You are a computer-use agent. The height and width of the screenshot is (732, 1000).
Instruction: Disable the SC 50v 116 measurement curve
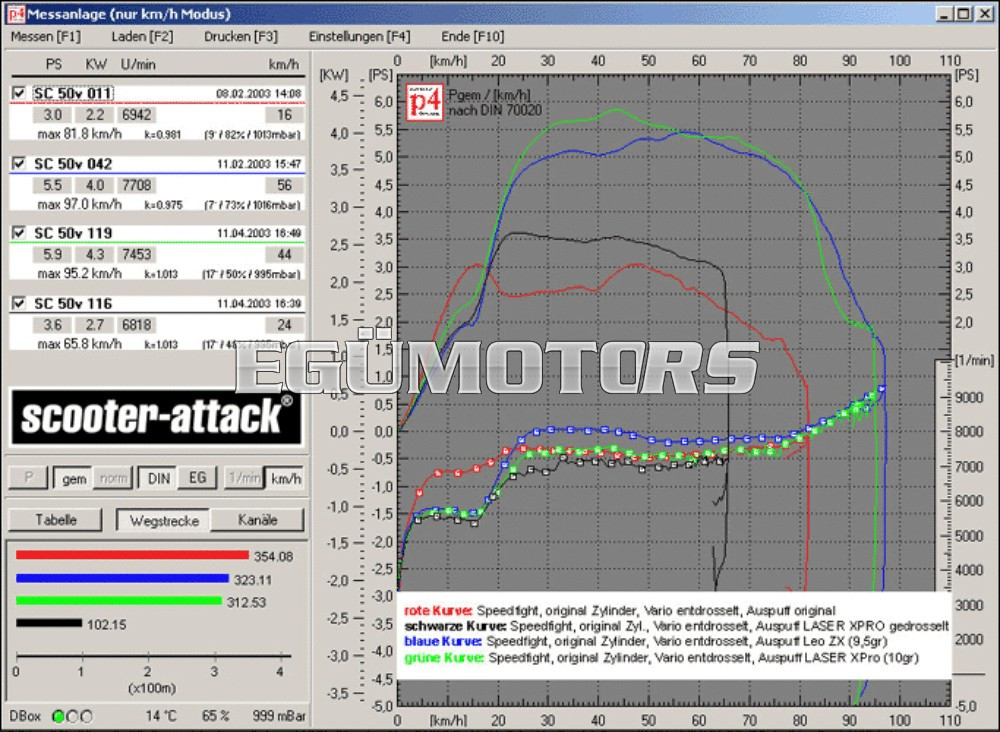coord(19,303)
